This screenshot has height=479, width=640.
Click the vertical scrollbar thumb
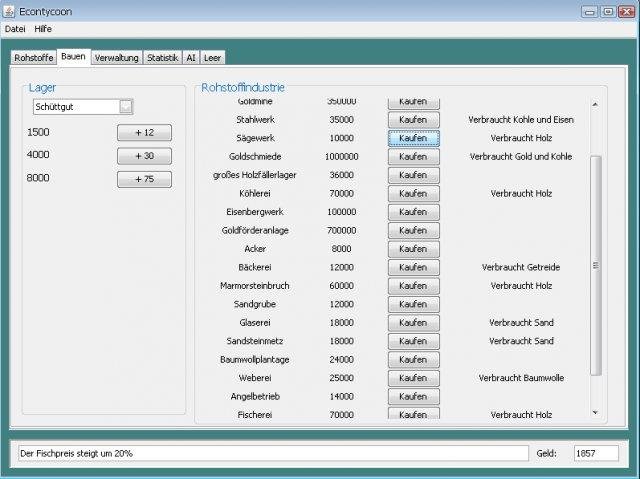click(x=596, y=265)
